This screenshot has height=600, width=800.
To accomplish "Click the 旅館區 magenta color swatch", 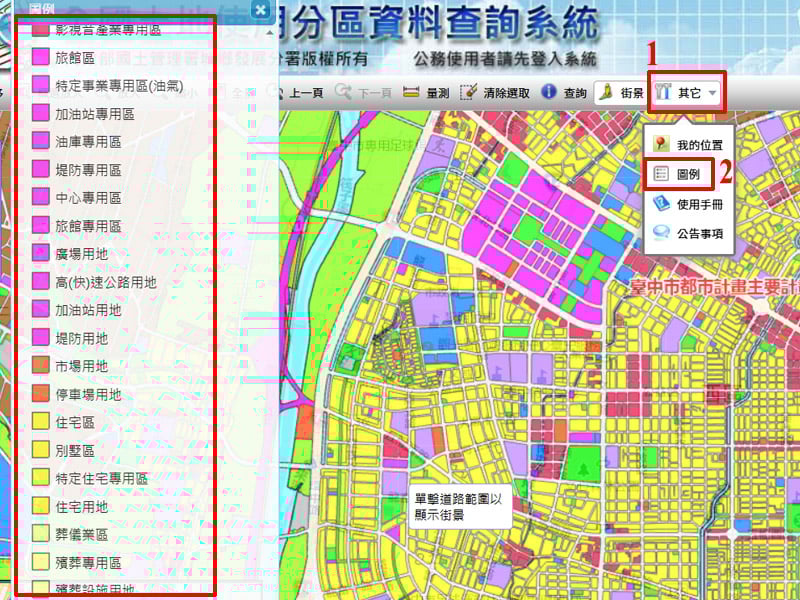I will pos(41,58).
